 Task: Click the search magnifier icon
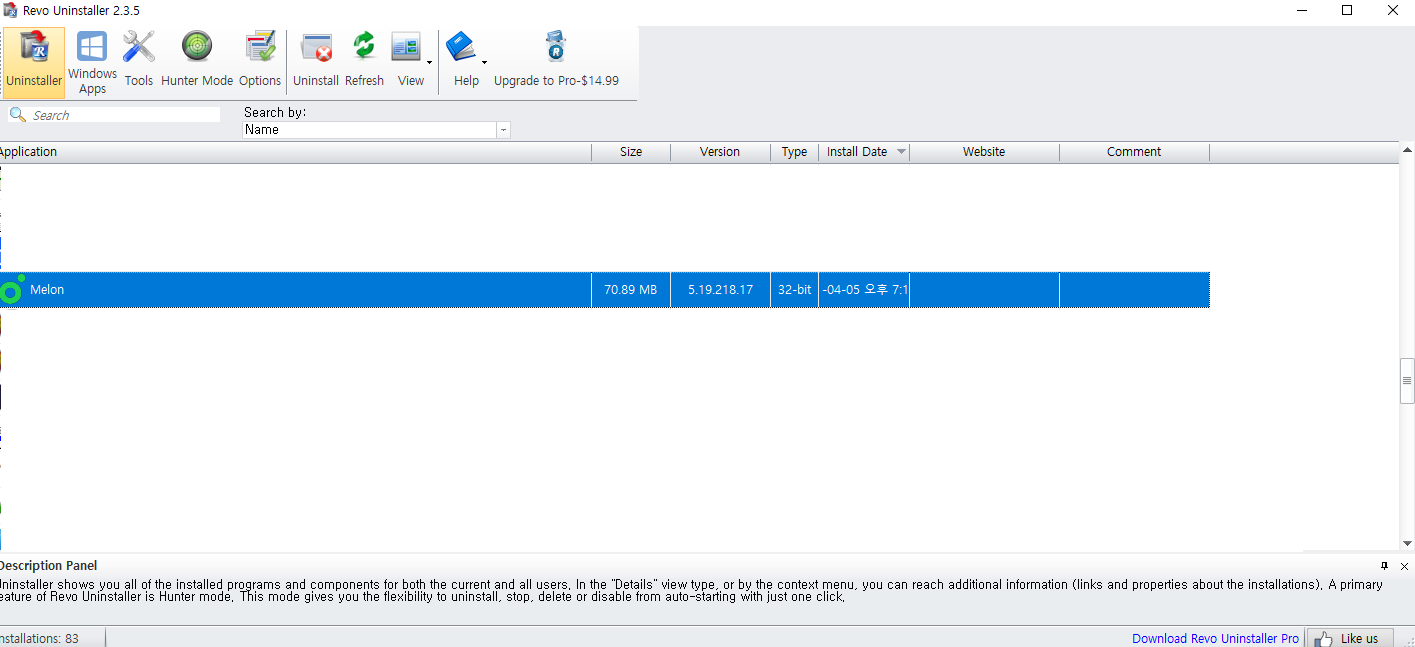click(x=17, y=115)
